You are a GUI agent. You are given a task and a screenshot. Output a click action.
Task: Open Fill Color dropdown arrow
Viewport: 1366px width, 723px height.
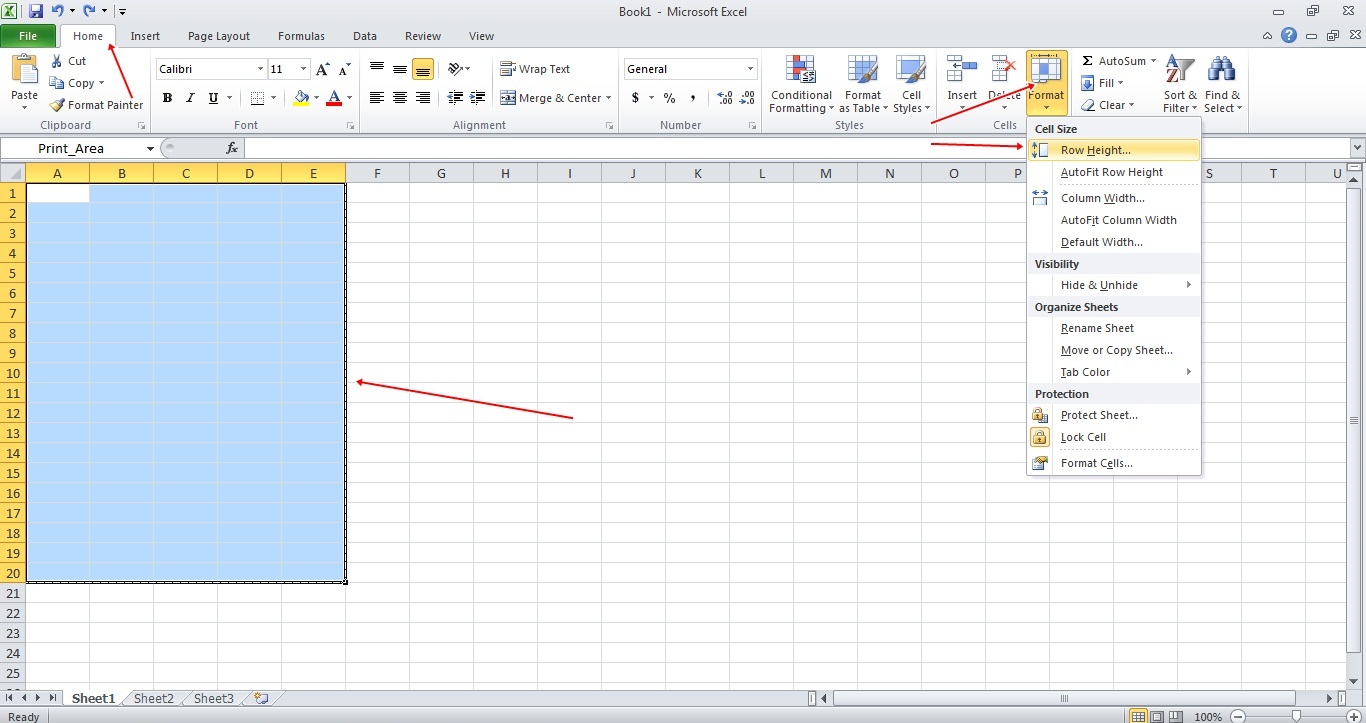[x=316, y=98]
